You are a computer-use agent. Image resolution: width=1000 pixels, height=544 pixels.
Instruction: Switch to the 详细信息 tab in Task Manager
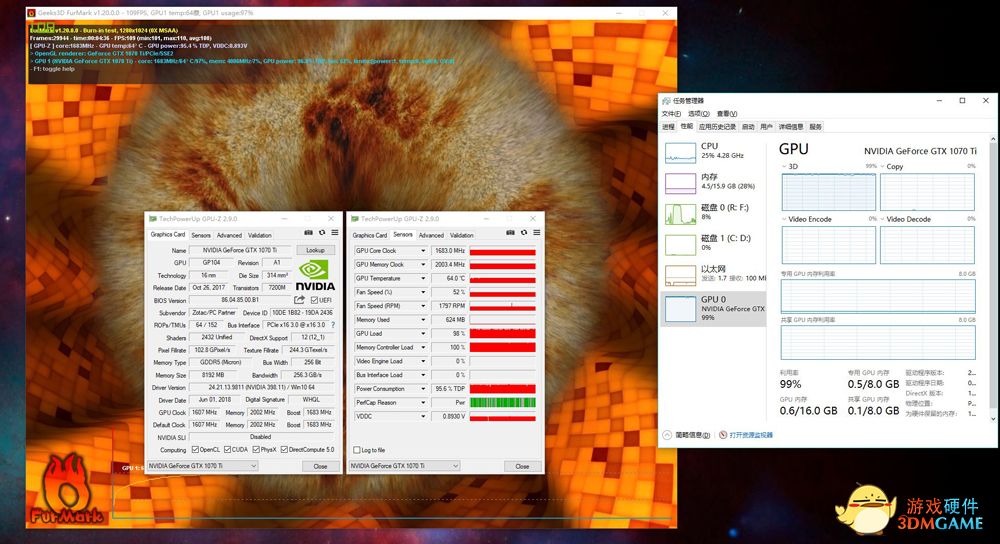[x=791, y=127]
